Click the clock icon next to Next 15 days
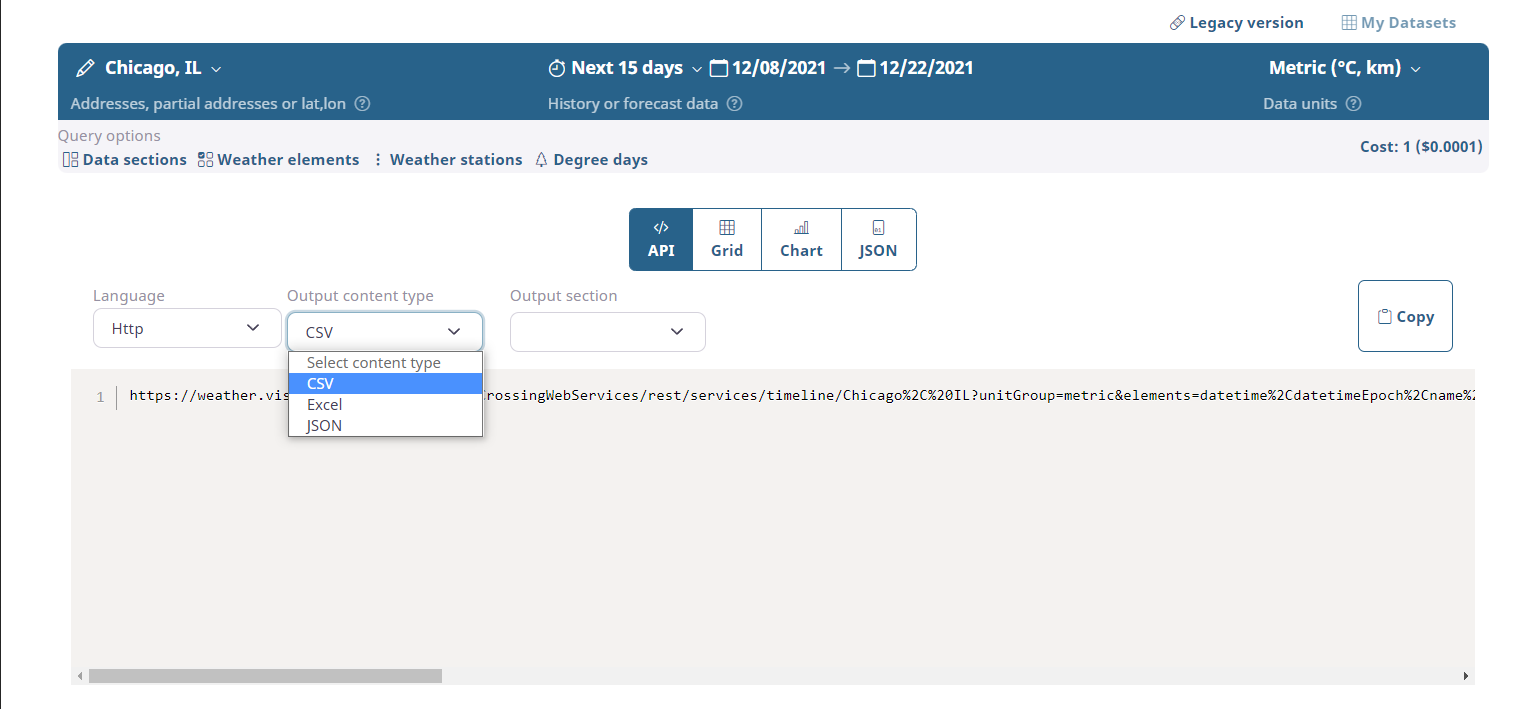The width and height of the screenshot is (1515, 709). [557, 67]
